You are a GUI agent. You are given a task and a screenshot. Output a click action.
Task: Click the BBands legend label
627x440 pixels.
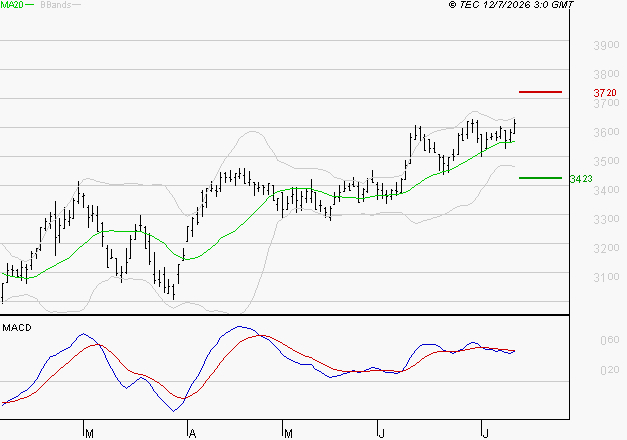pyautogui.click(x=56, y=5)
